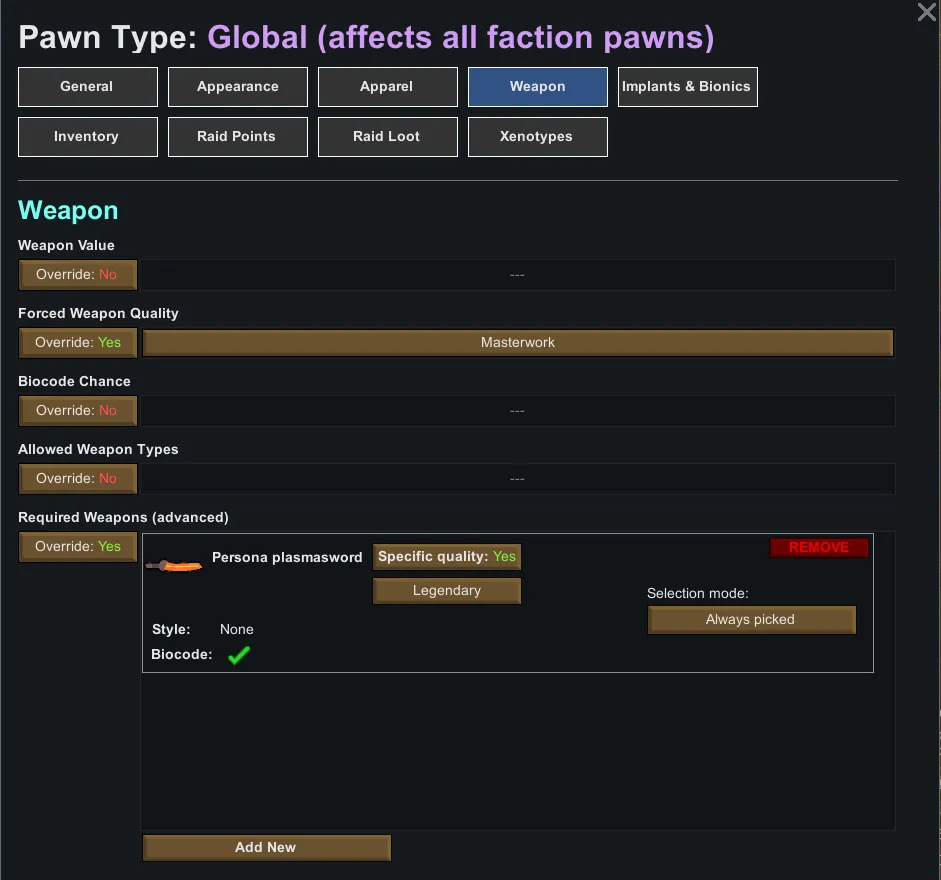
Task: Switch to the Implants & Bionics tab
Action: tap(686, 87)
